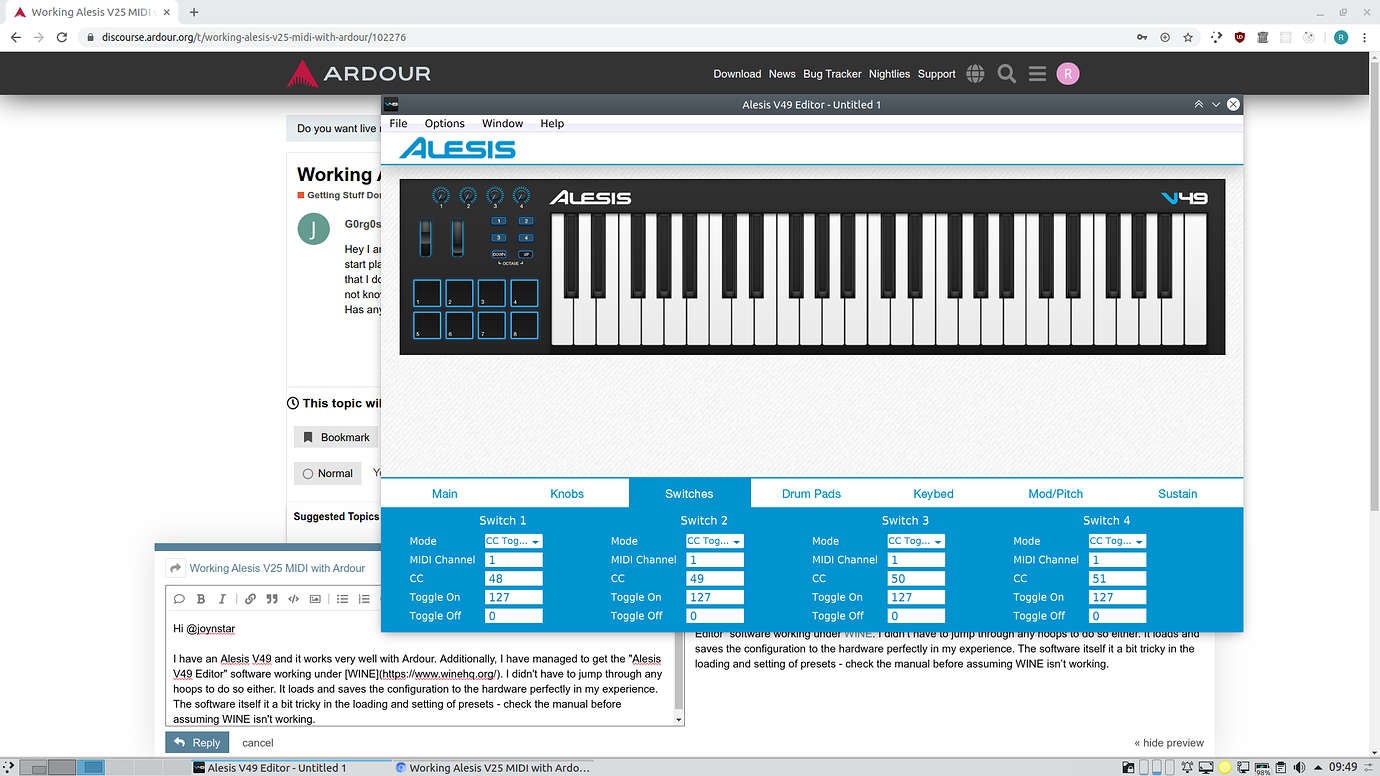The height and width of the screenshot is (776, 1380).
Task: Bookmark page with the star icon
Action: (1188, 37)
